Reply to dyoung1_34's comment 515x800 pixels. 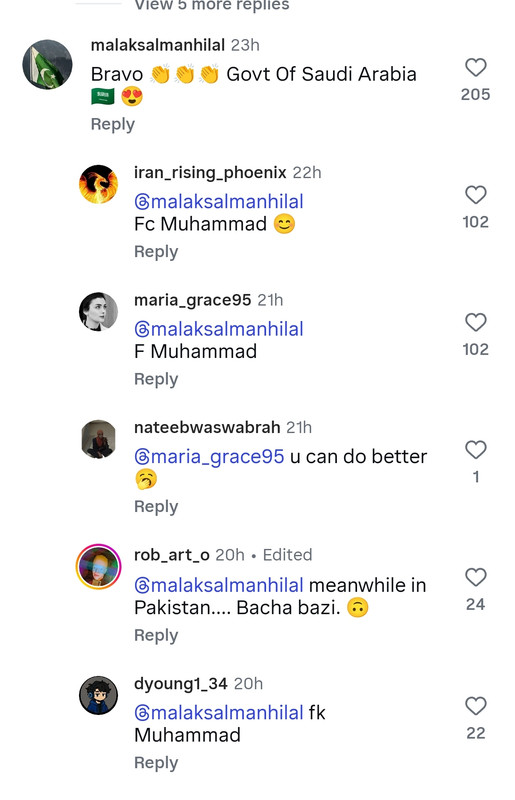(x=156, y=763)
